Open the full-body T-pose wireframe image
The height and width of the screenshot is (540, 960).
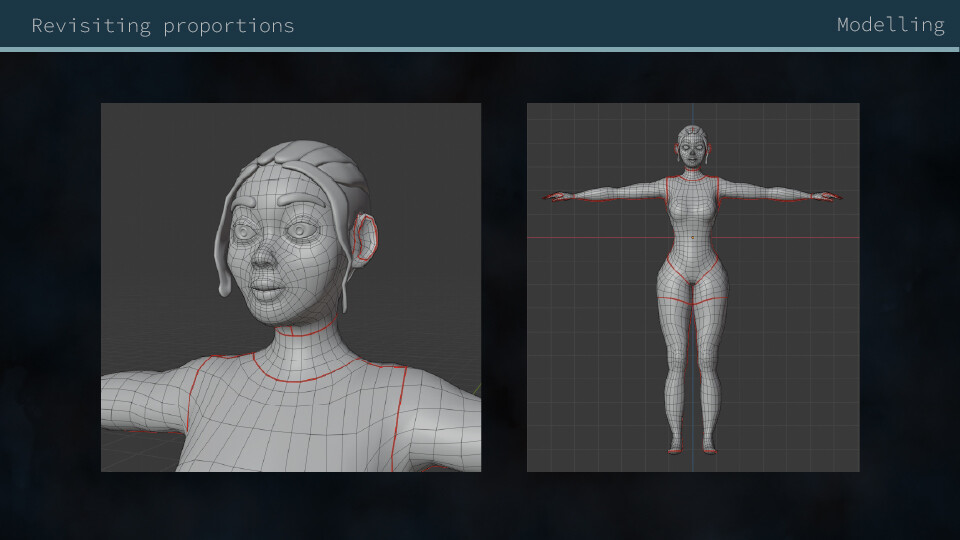[693, 287]
